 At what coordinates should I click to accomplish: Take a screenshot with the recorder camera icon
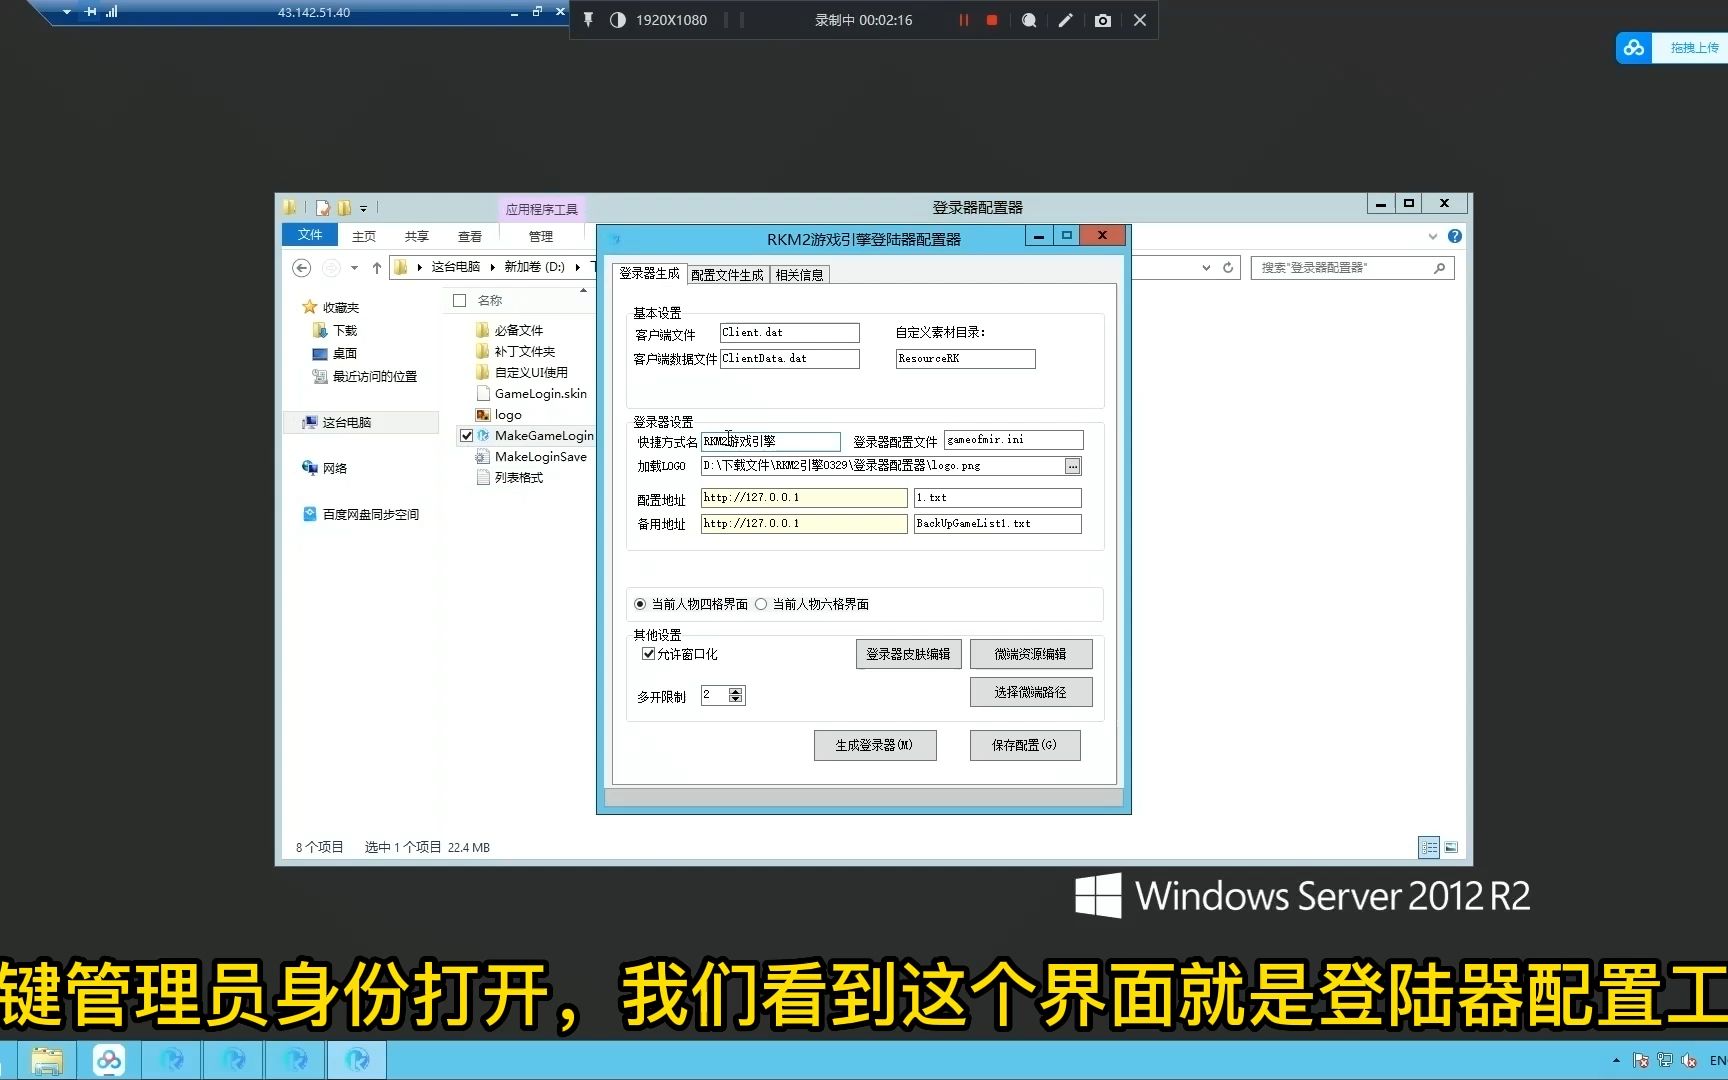click(1102, 20)
